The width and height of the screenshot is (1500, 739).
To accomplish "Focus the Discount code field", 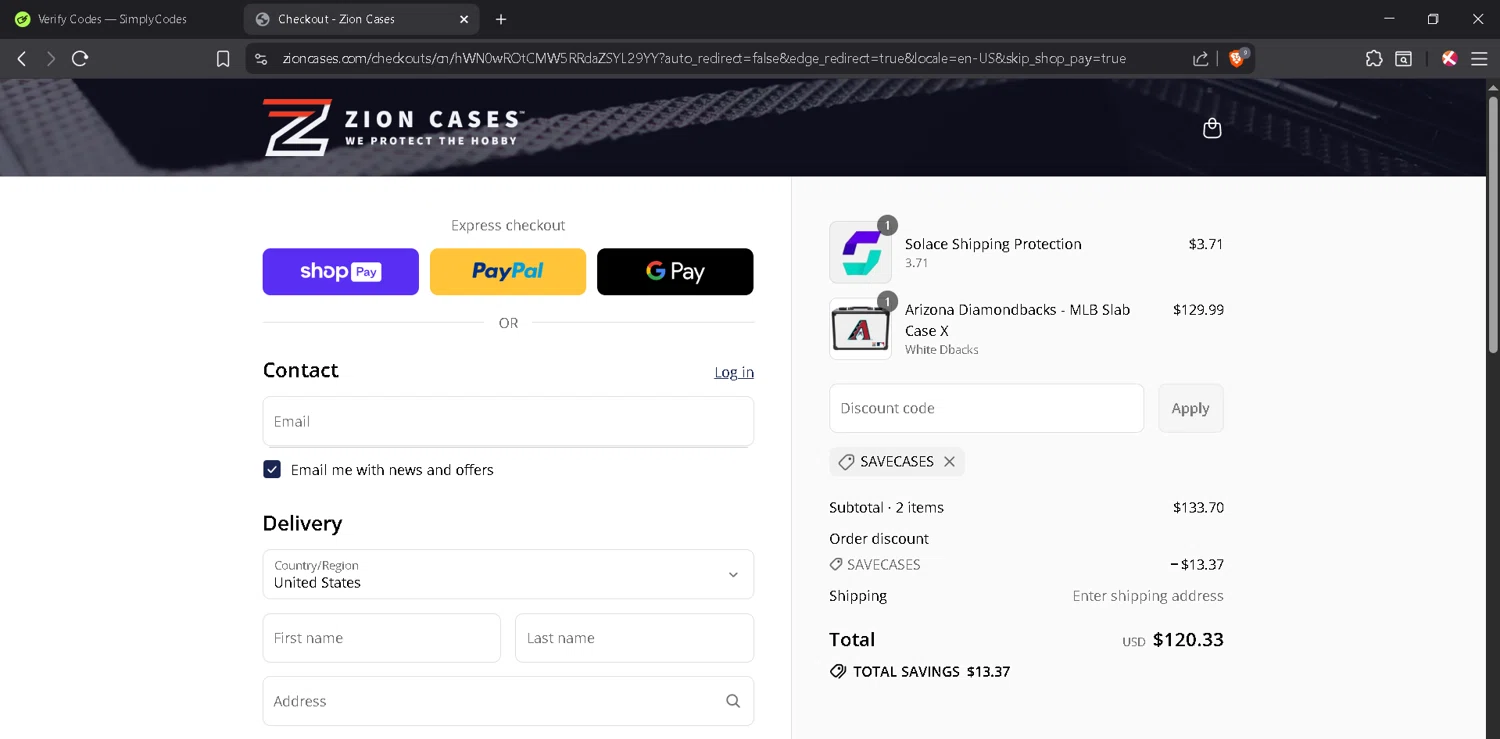I will tap(987, 408).
